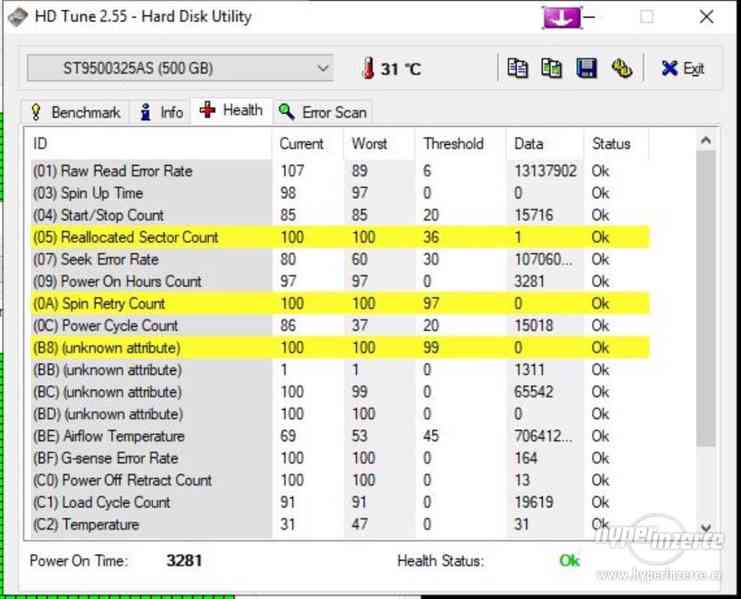Click the Current column header
This screenshot has width=741, height=599.
[308, 143]
